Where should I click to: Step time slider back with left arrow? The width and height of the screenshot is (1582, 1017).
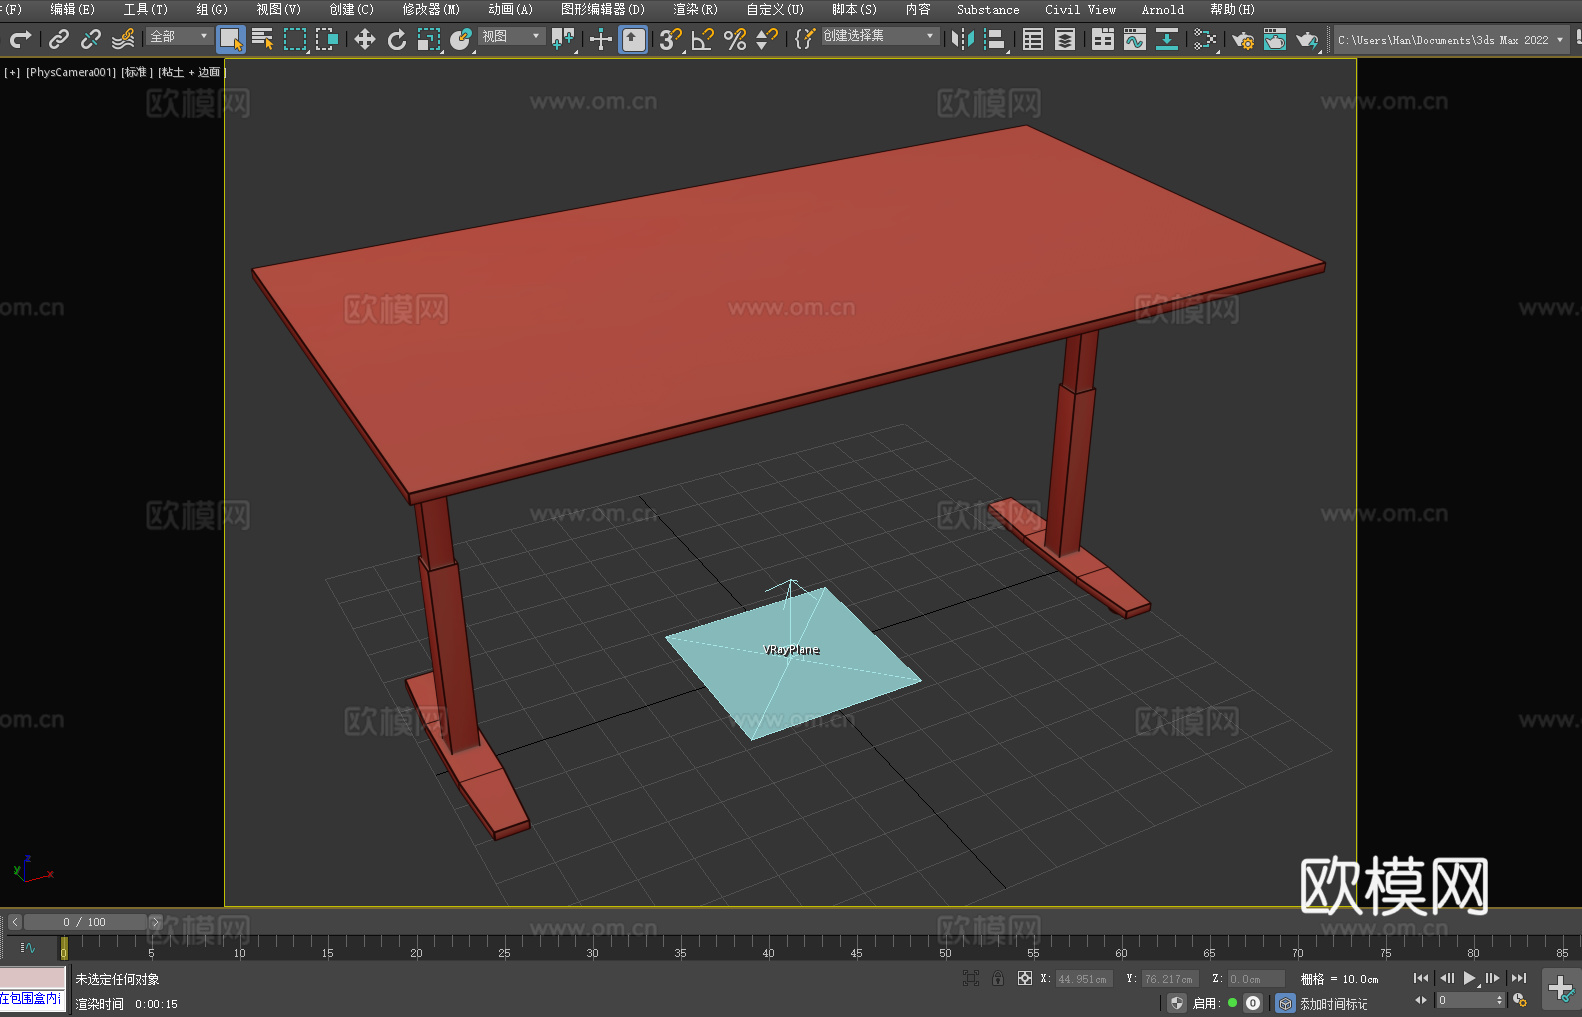[x=15, y=922]
